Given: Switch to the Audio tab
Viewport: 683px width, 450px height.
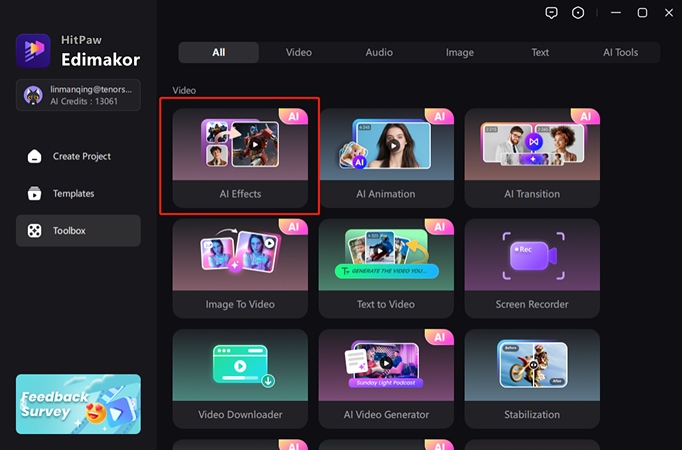Looking at the screenshot, I should click(x=379, y=53).
